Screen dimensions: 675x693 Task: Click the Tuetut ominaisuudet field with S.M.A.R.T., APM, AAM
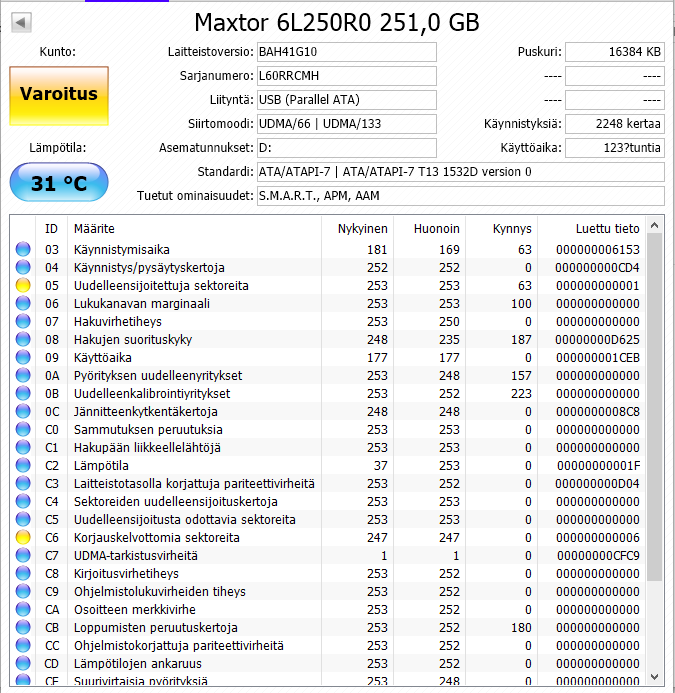(x=461, y=196)
